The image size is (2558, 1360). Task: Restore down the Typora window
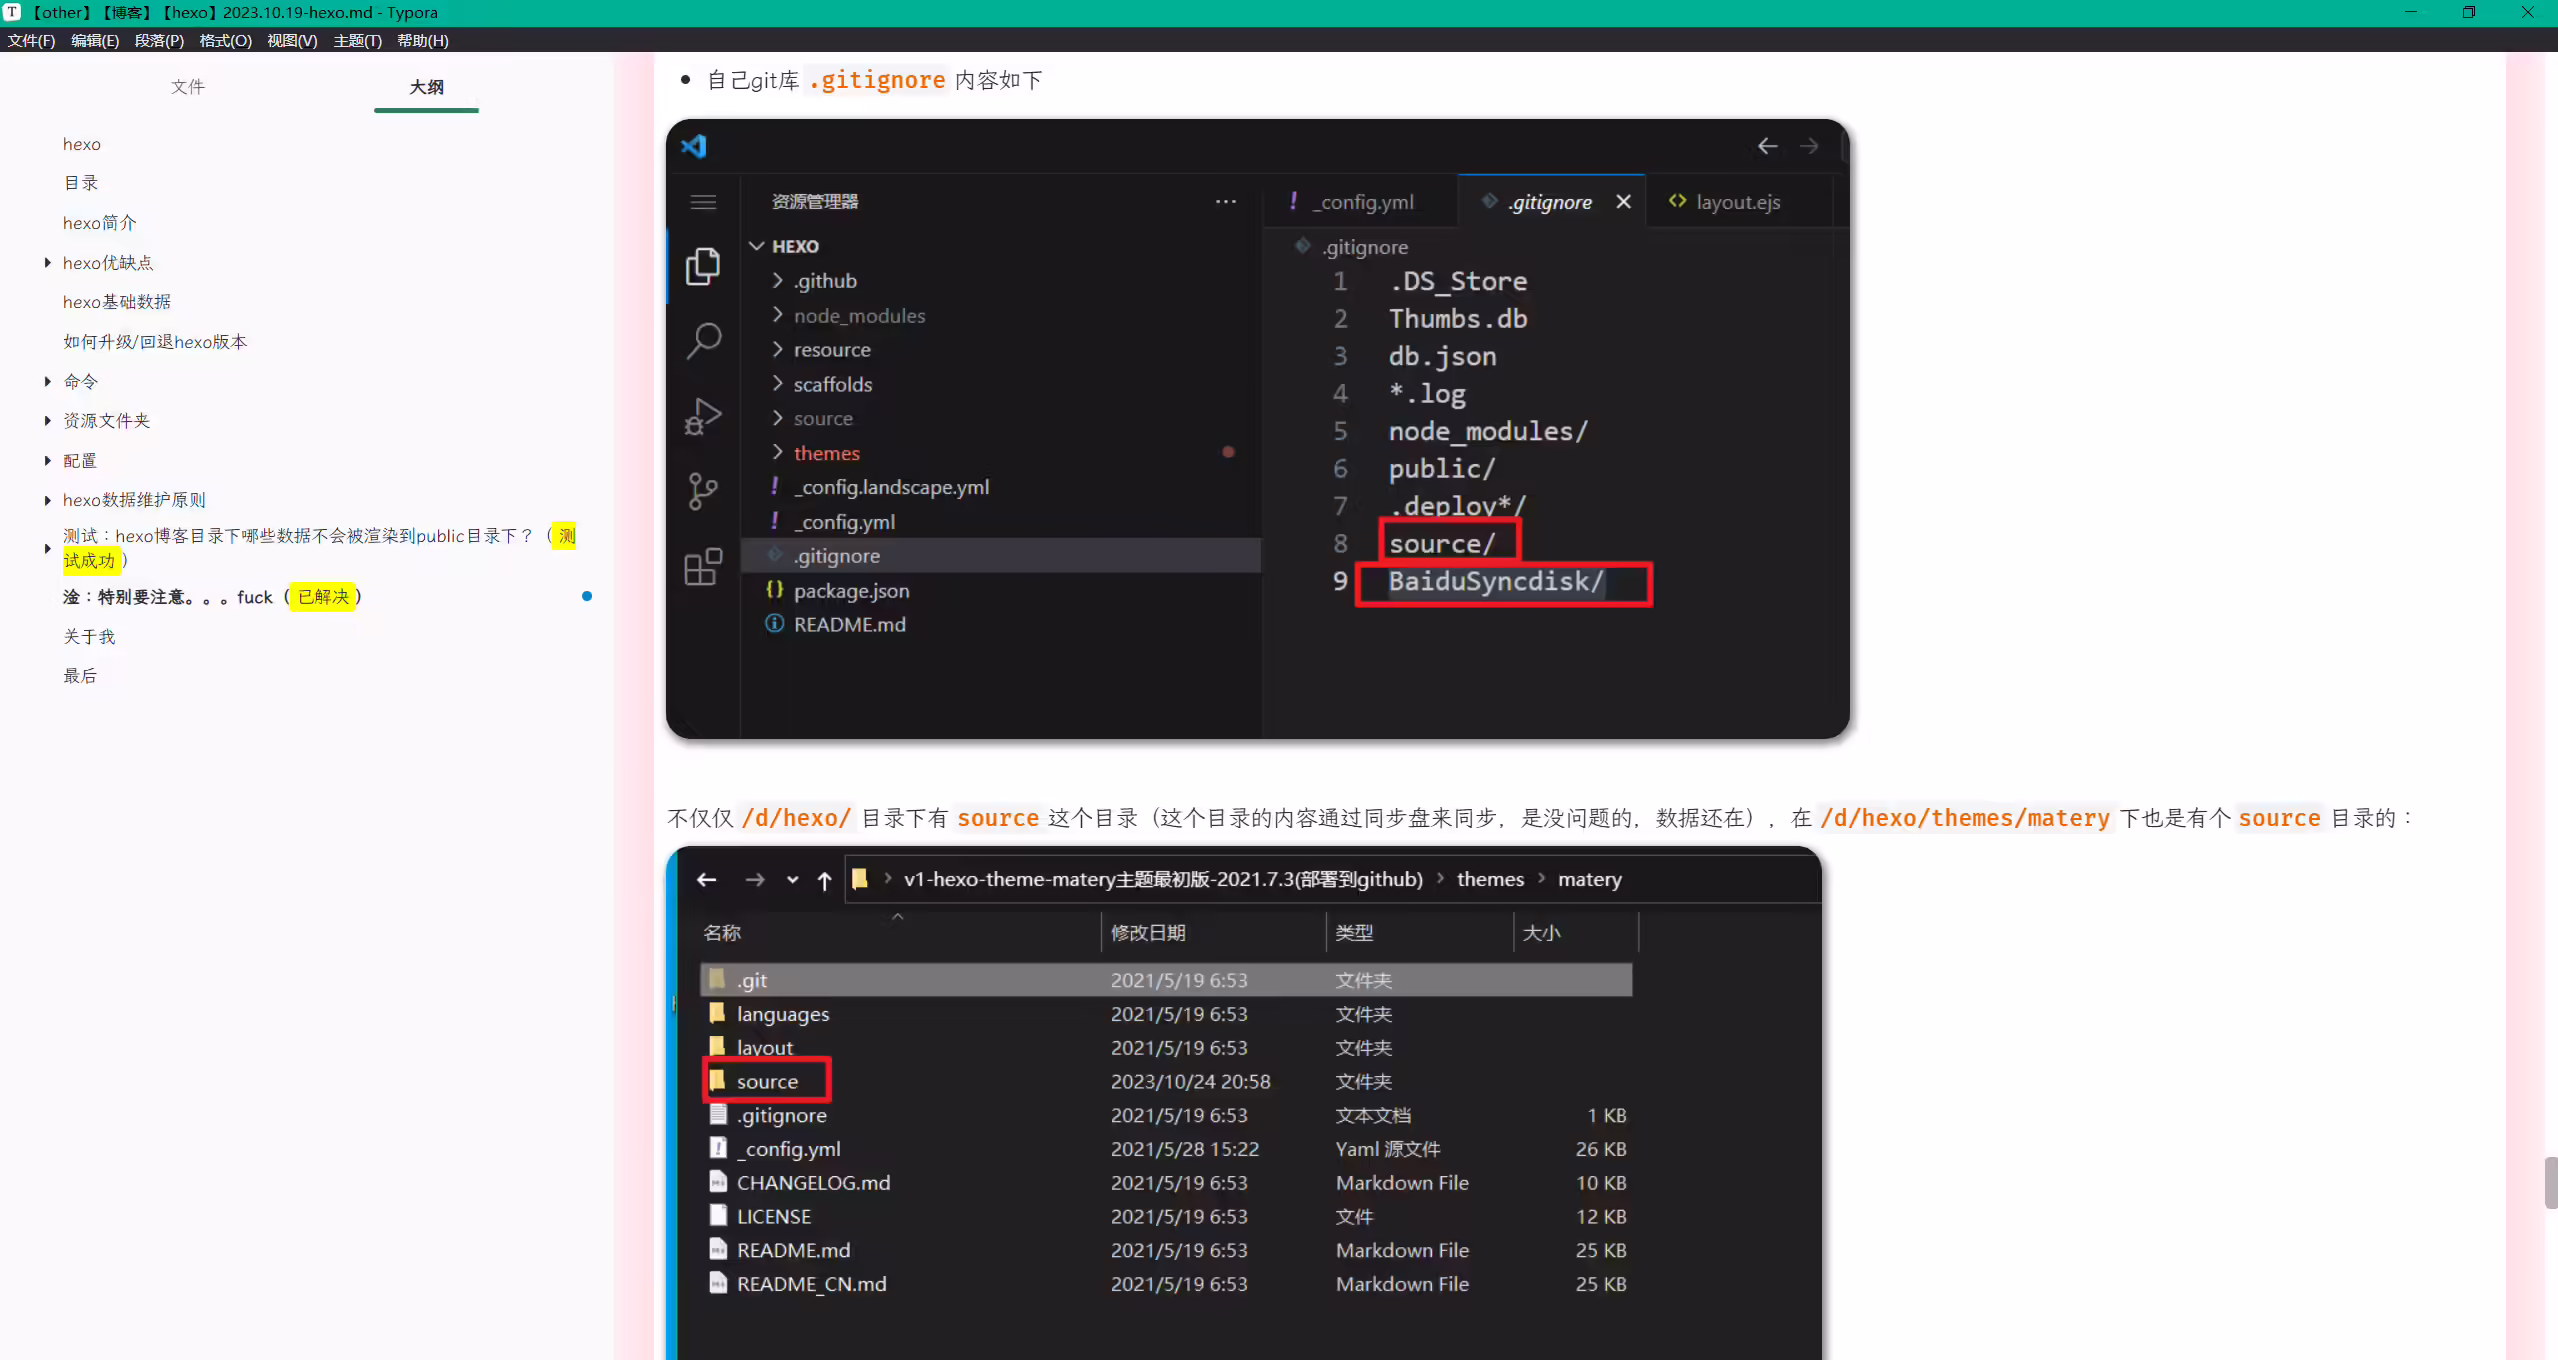(x=2469, y=13)
